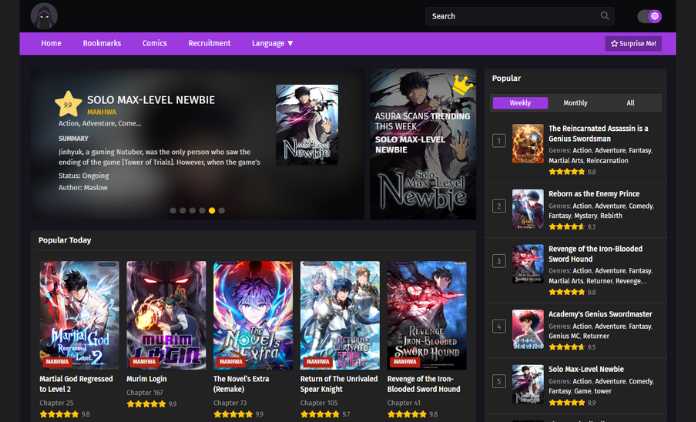The image size is (696, 422).
Task: Open Martial God Regressed to Level 2 cover
Action: tap(79, 315)
